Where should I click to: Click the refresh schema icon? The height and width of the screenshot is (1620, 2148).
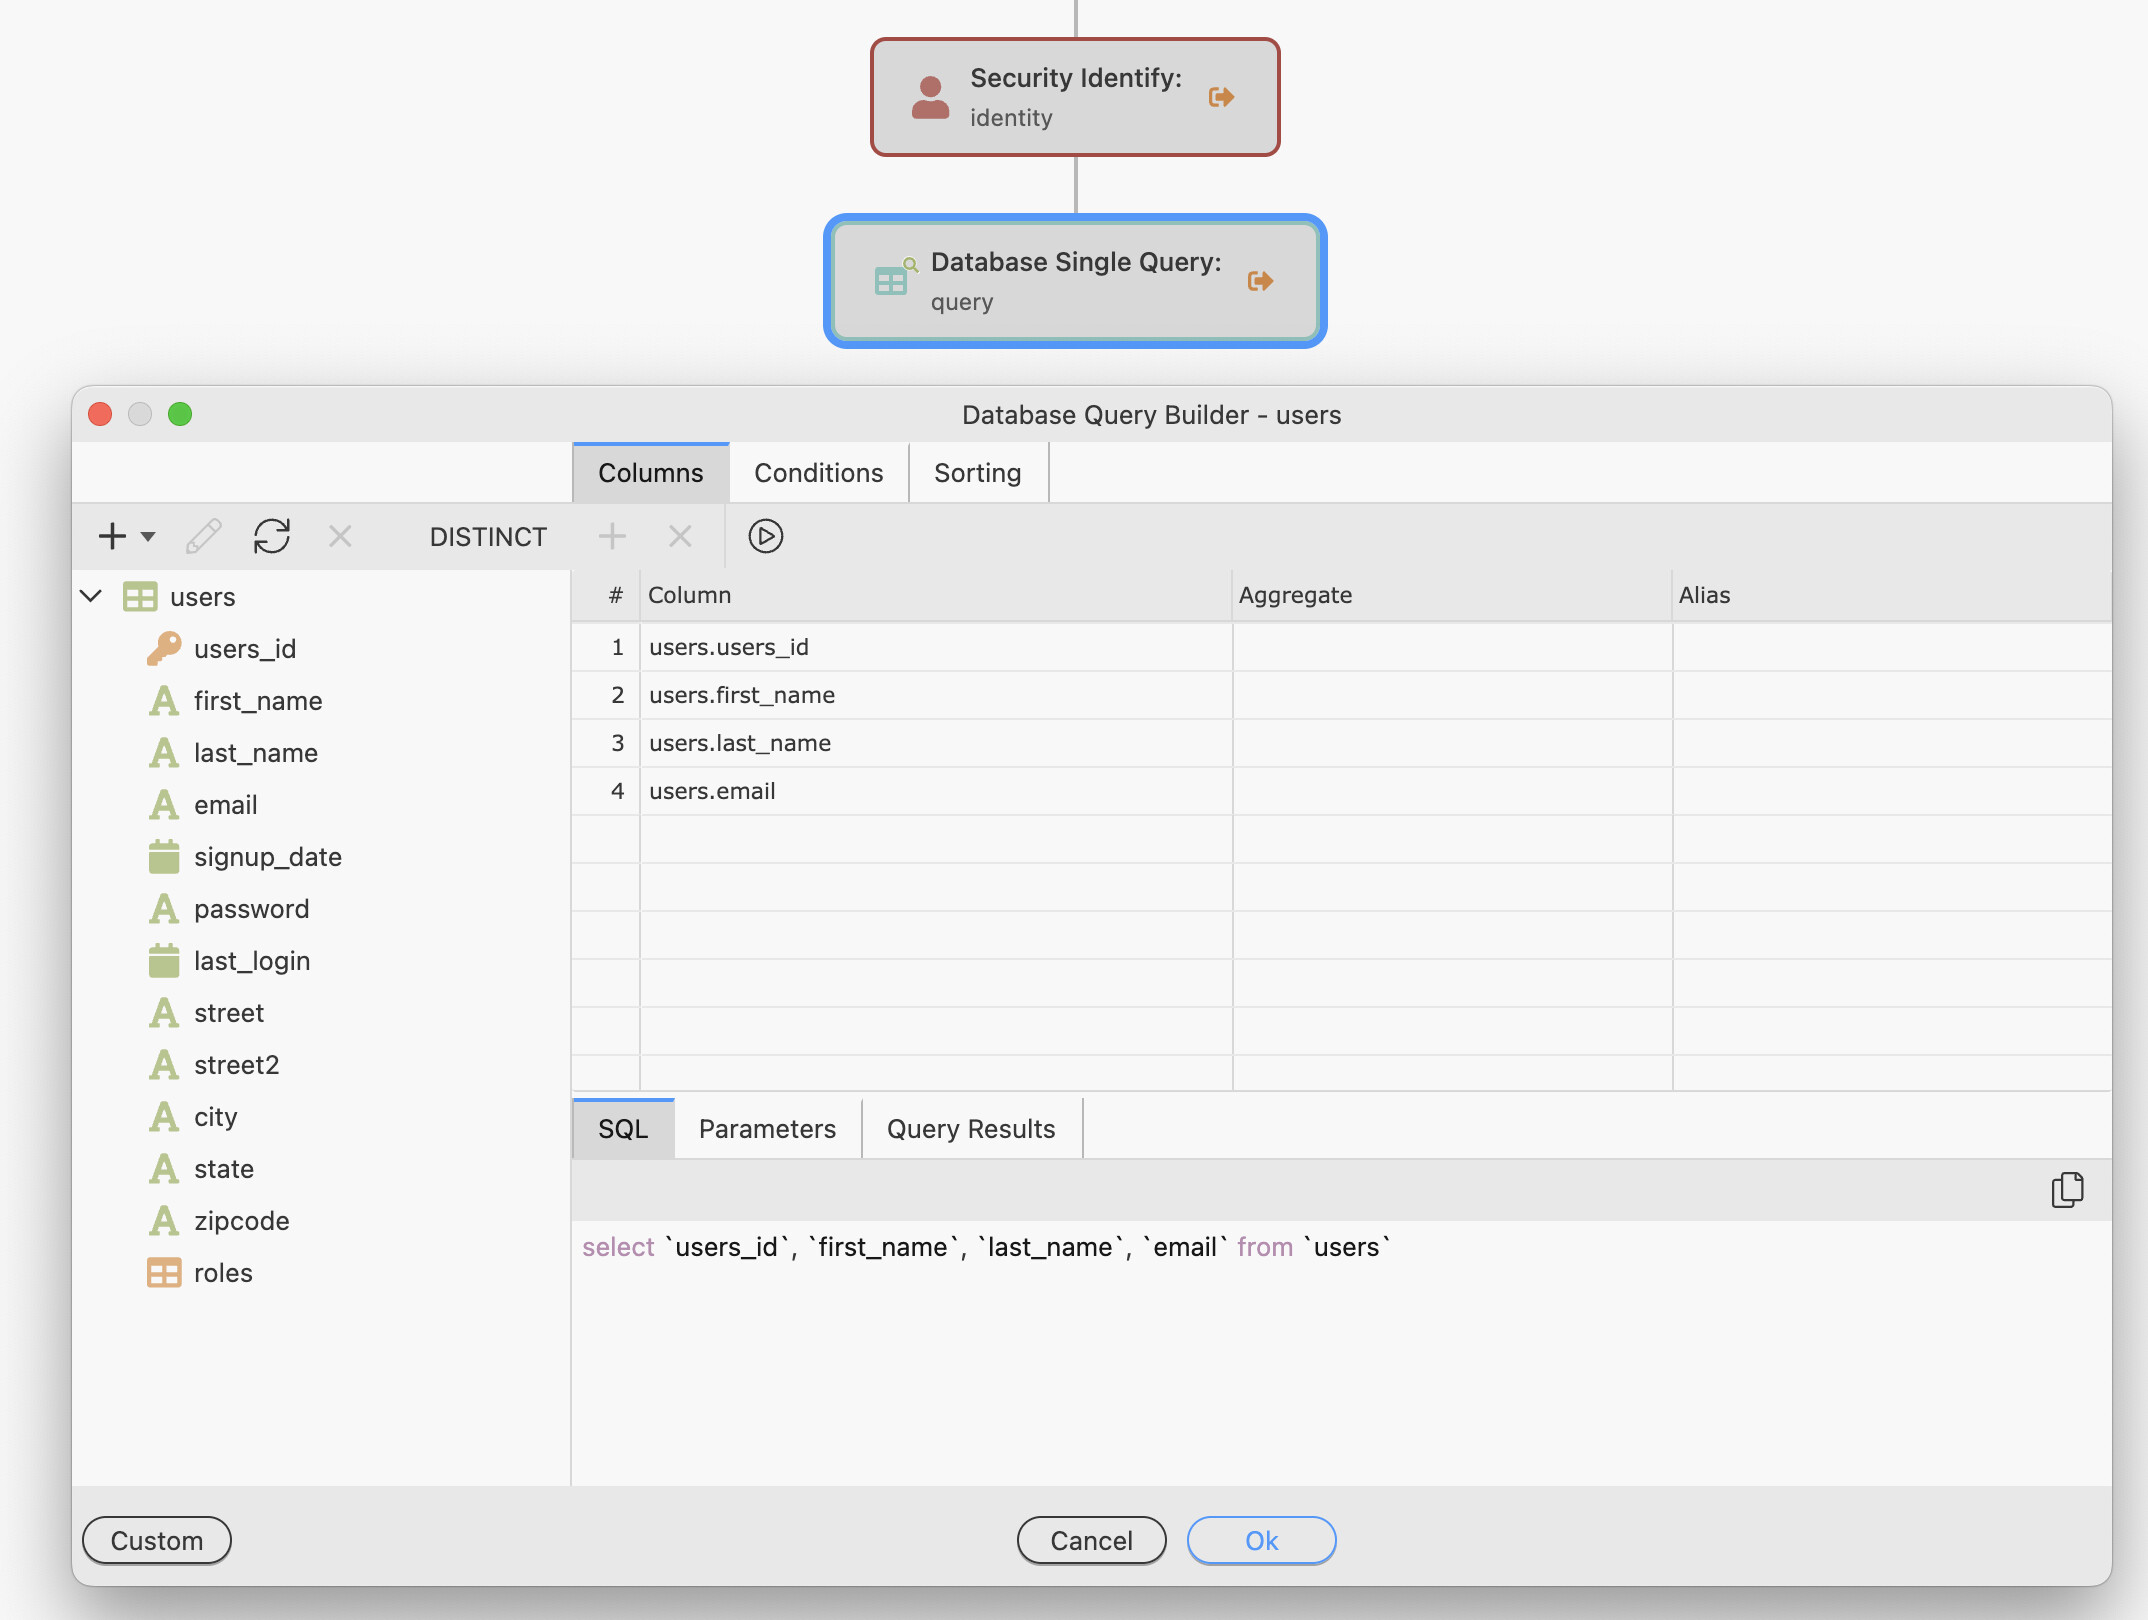[x=272, y=536]
